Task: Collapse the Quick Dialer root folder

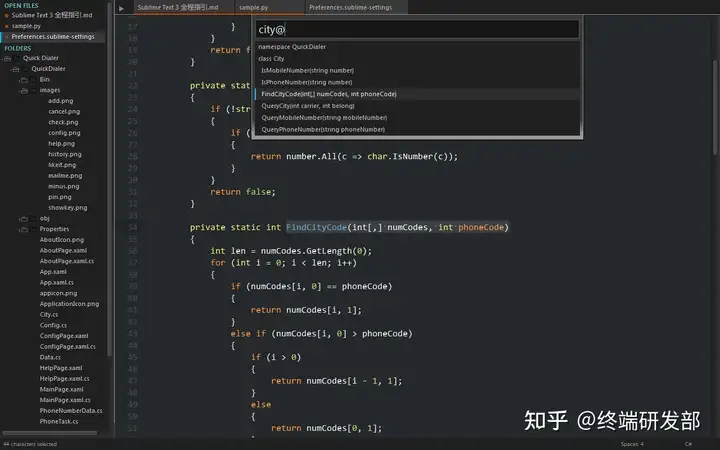Action: click(7, 58)
